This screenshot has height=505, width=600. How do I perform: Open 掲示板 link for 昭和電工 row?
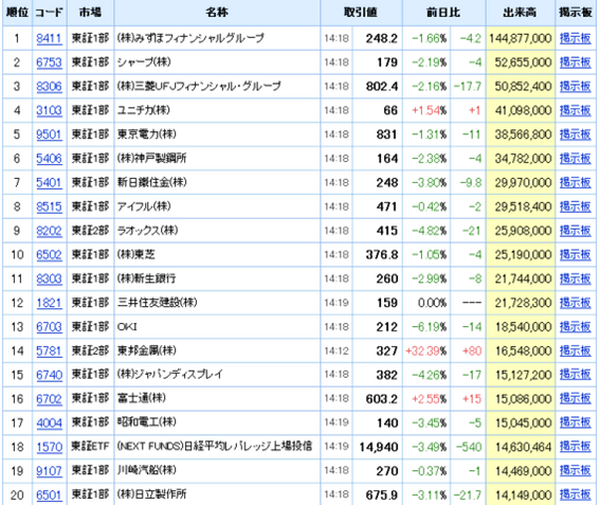tap(575, 423)
